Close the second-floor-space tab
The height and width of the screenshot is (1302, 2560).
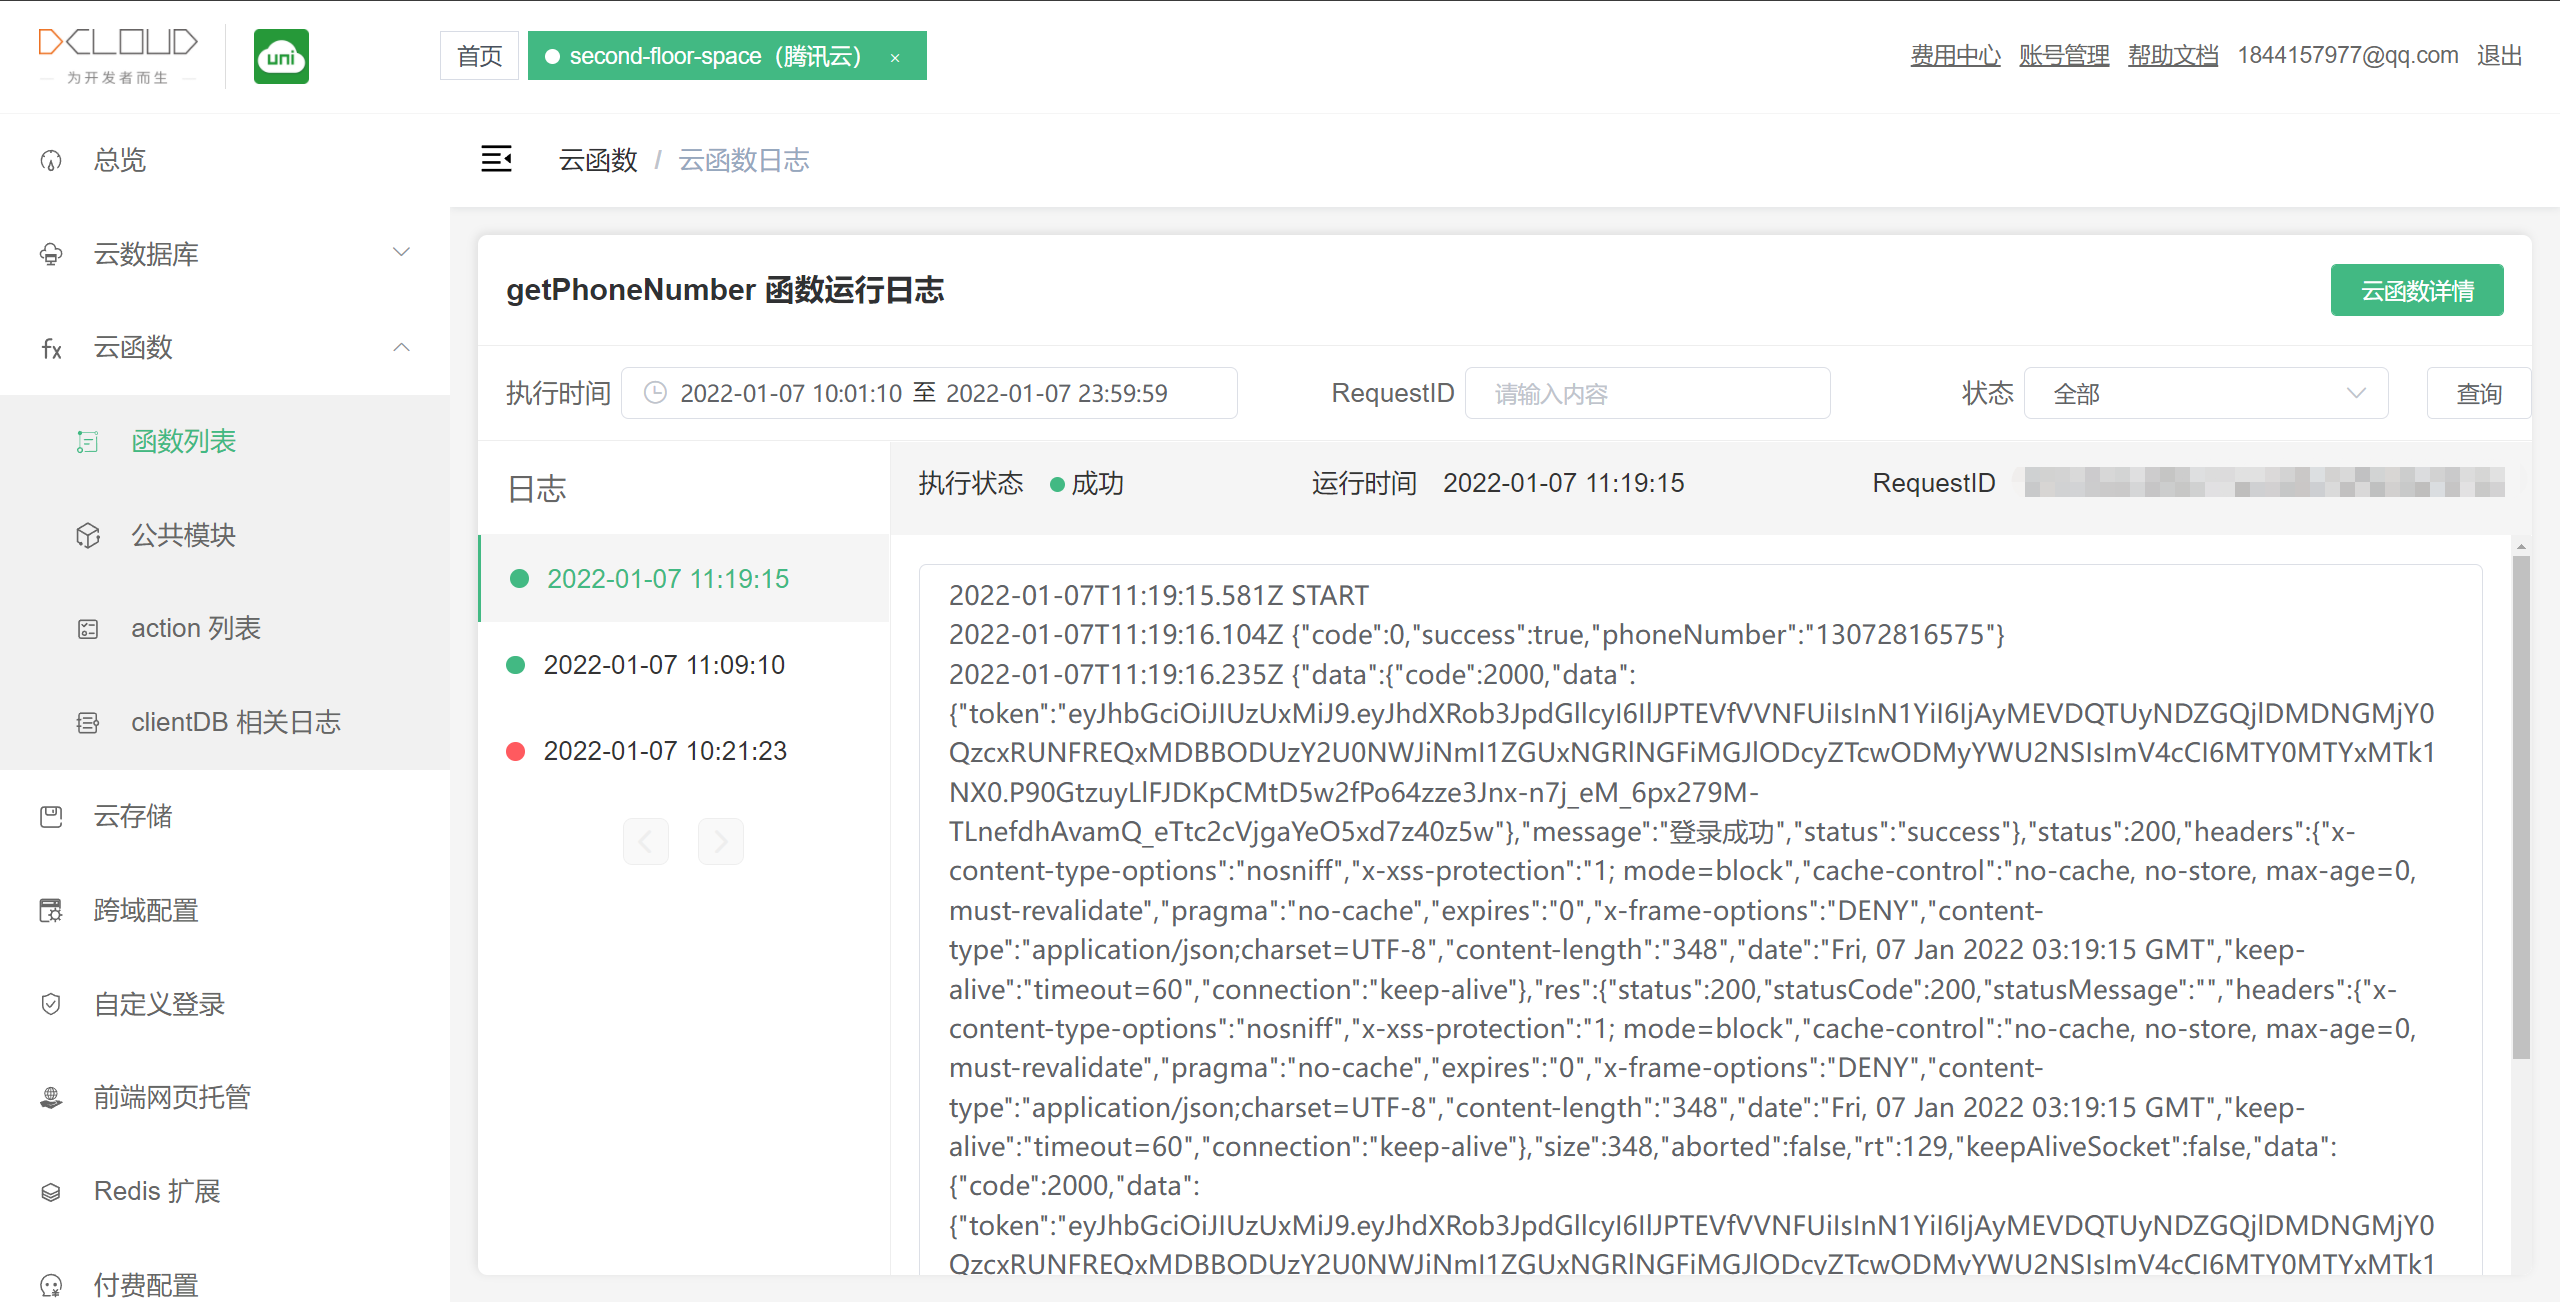coord(895,58)
